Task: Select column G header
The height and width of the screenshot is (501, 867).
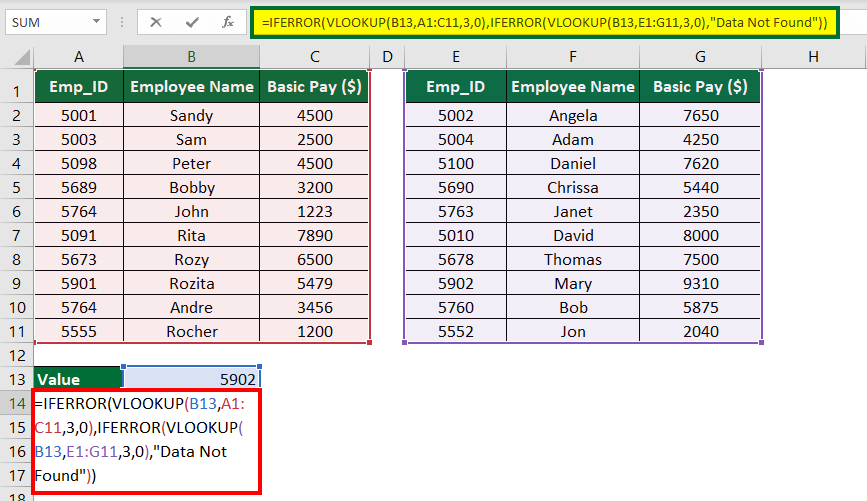Action: [700, 56]
